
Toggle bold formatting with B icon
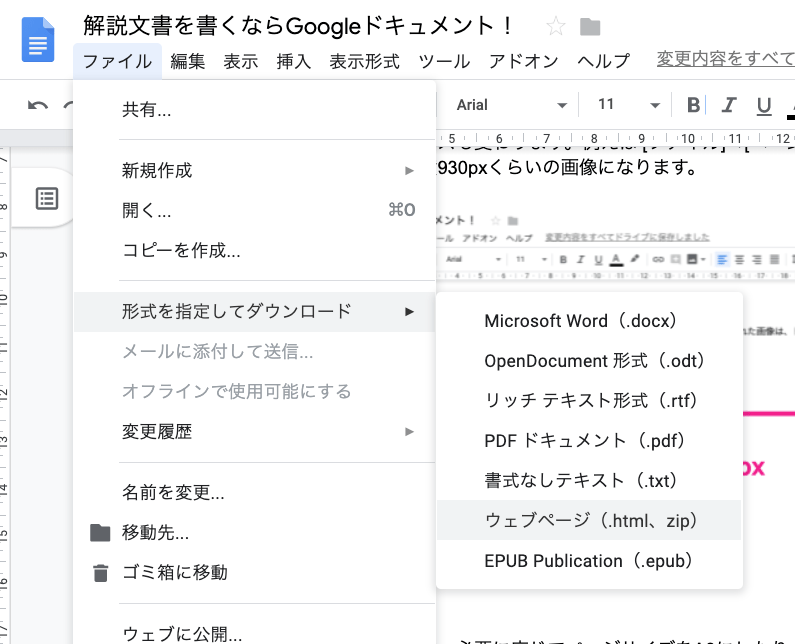click(694, 105)
